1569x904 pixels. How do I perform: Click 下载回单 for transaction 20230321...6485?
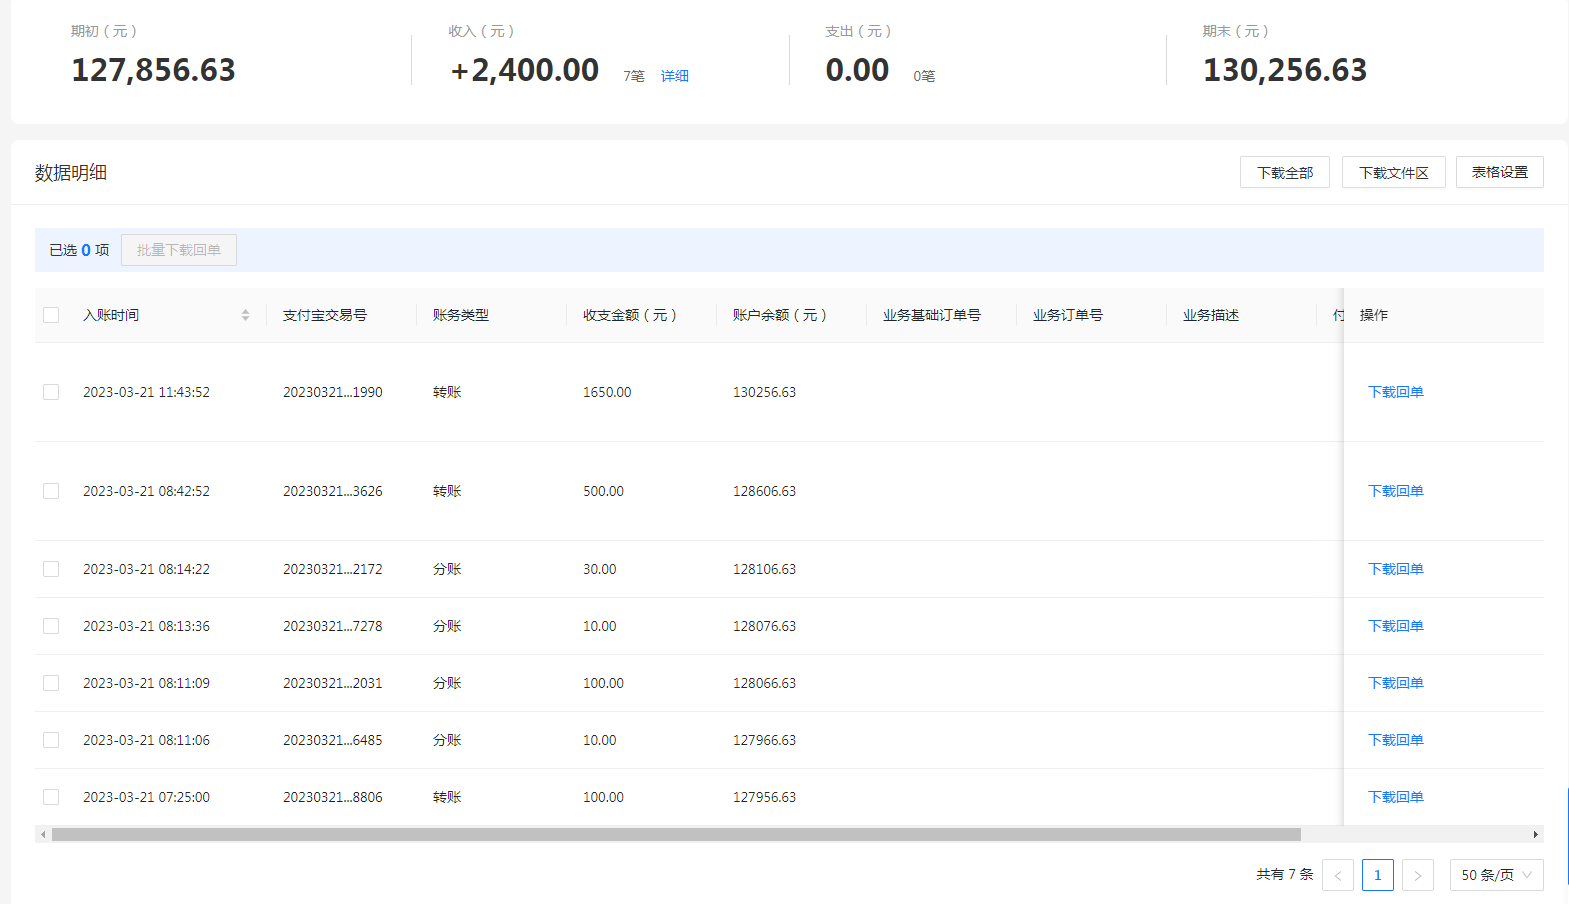pos(1395,740)
